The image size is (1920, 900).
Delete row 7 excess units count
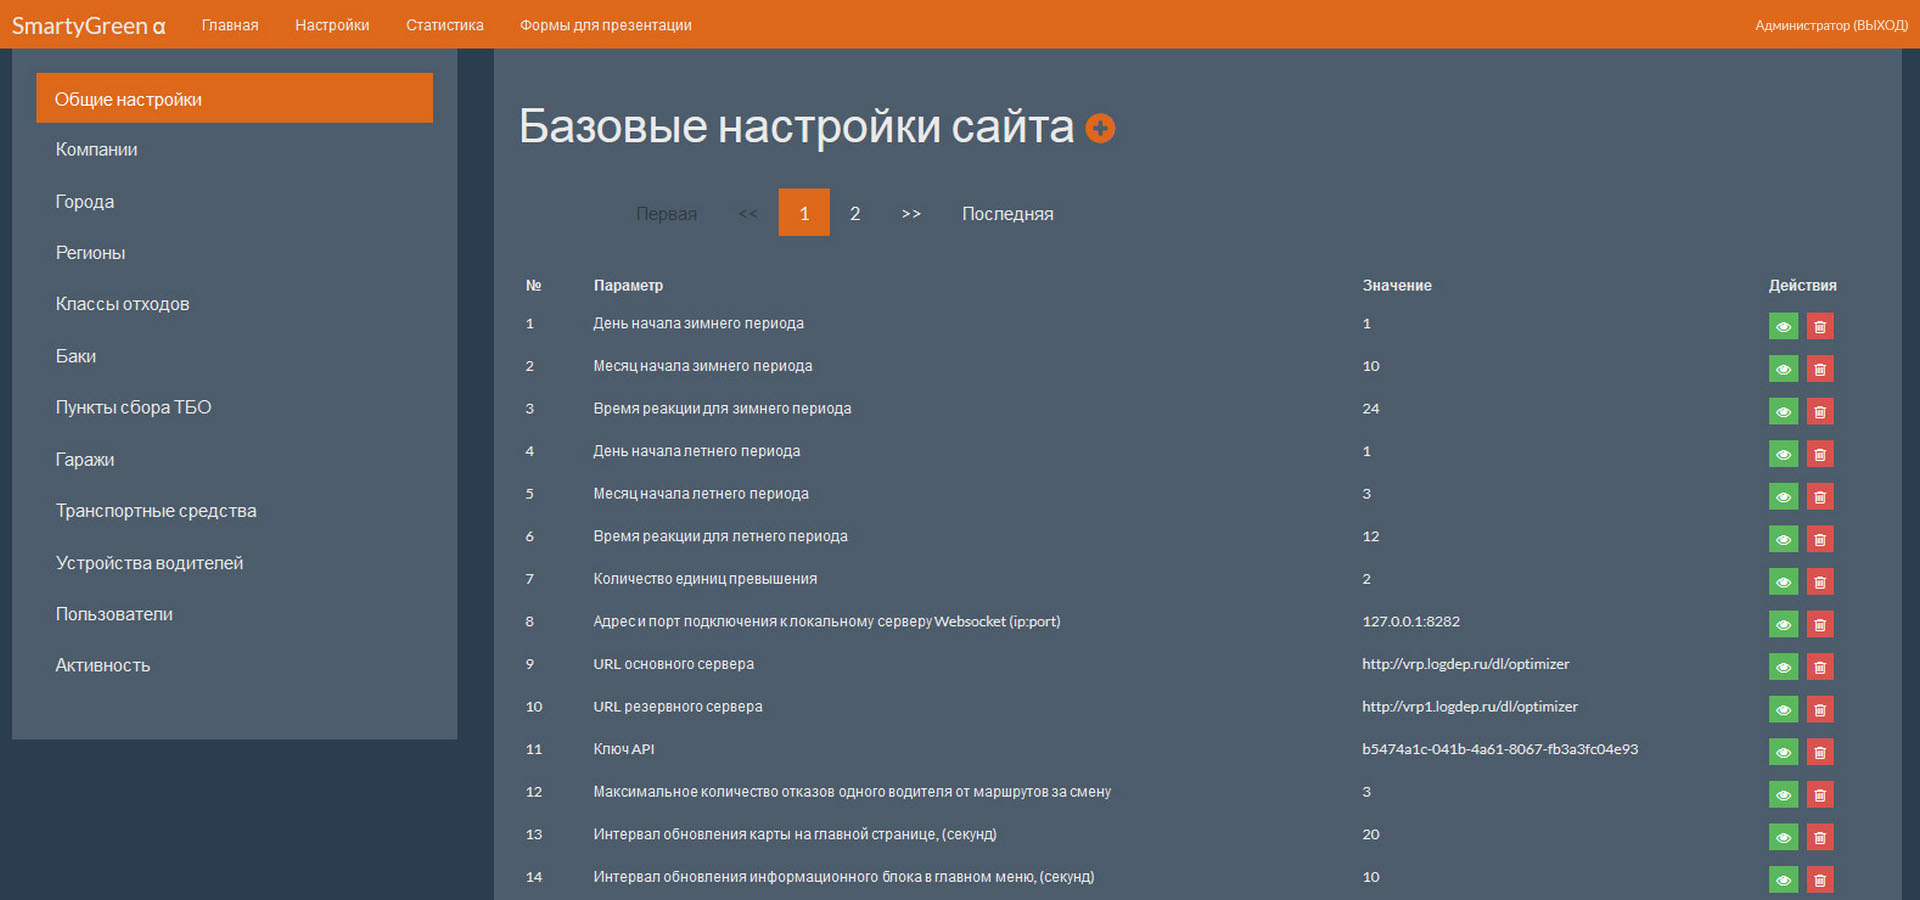[x=1820, y=582]
